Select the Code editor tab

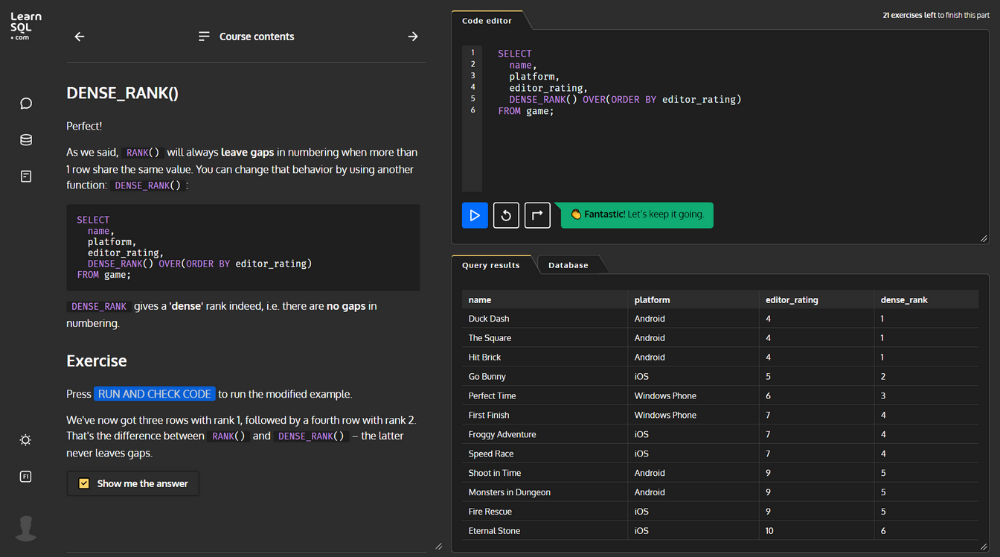pyautogui.click(x=487, y=21)
